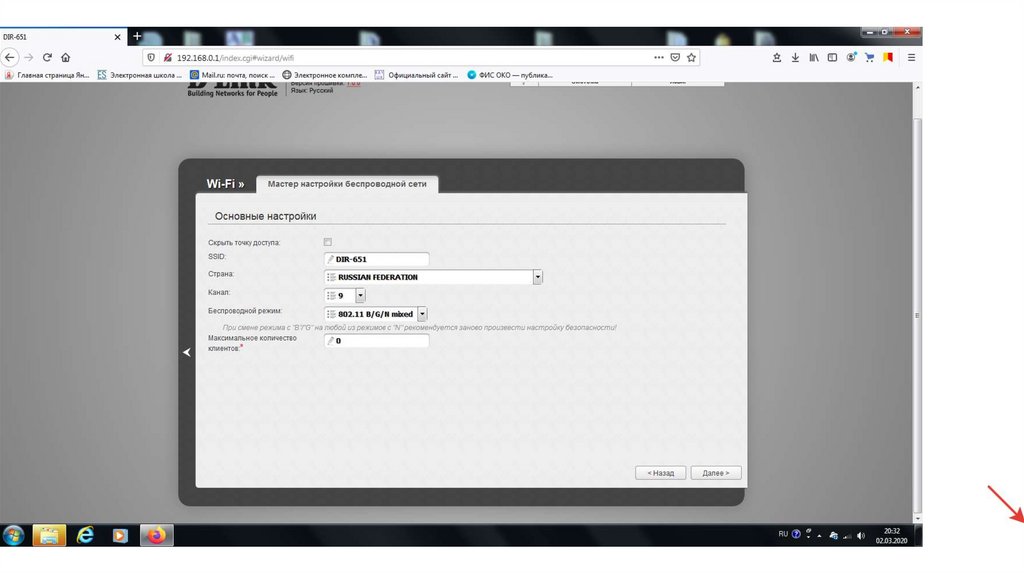Click the Страна dropdown arrow button
The height and width of the screenshot is (574, 1024).
[x=537, y=277]
